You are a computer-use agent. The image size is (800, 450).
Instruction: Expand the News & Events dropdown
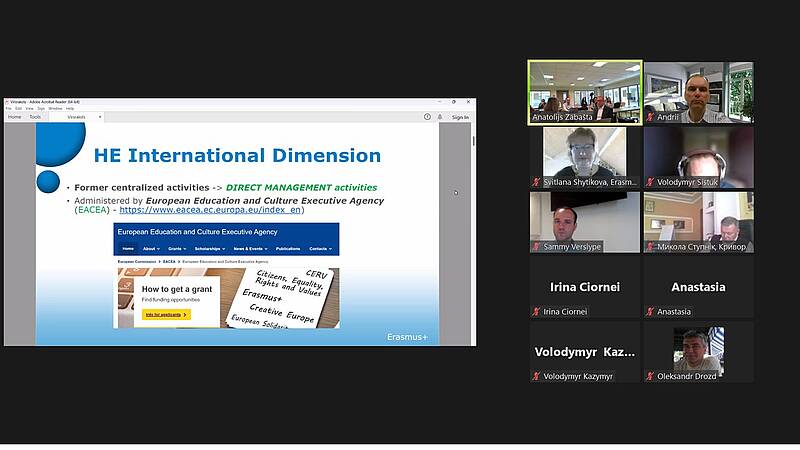point(250,248)
